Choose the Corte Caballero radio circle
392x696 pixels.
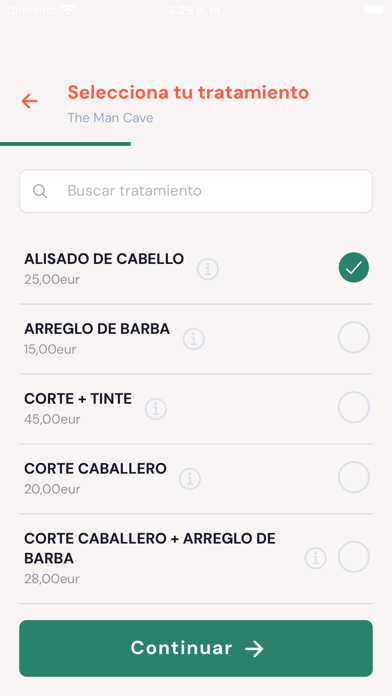354,477
